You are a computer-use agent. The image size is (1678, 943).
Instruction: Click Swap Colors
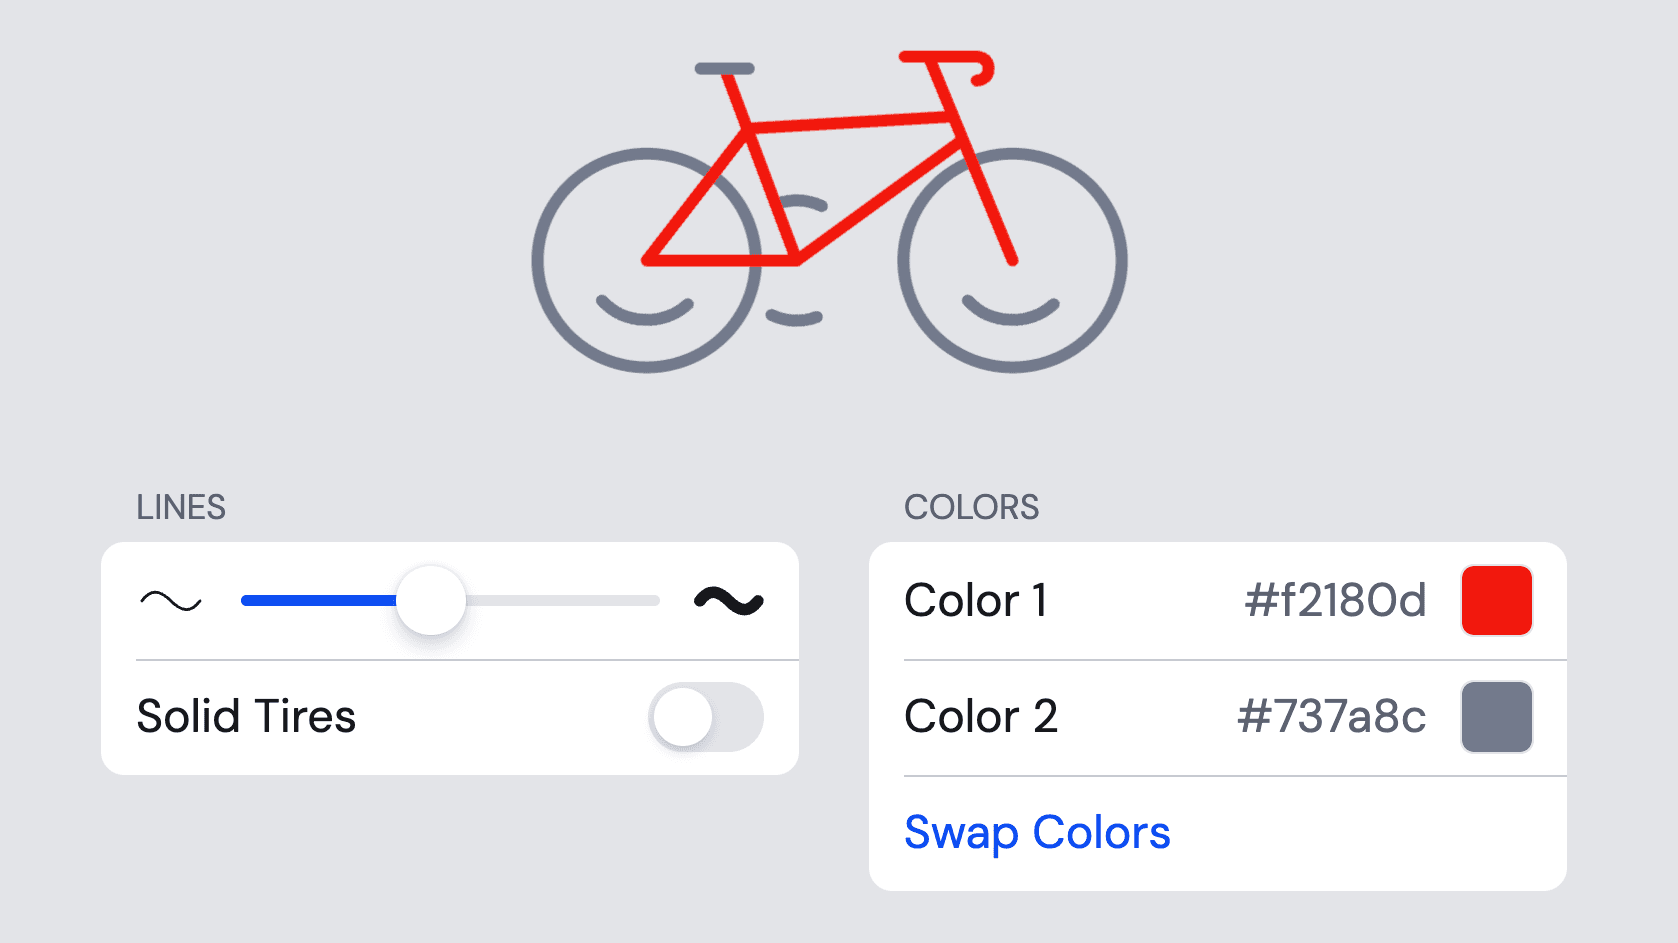pos(1037,833)
